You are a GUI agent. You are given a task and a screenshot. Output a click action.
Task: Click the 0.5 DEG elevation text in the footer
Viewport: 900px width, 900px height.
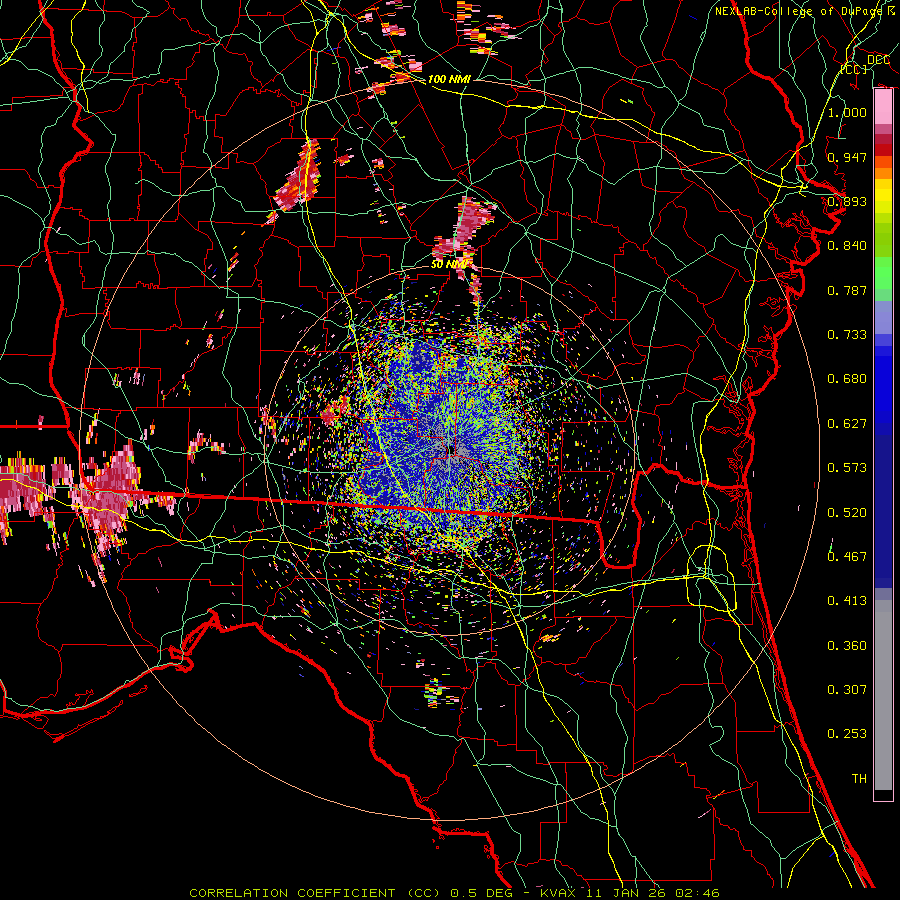click(483, 893)
